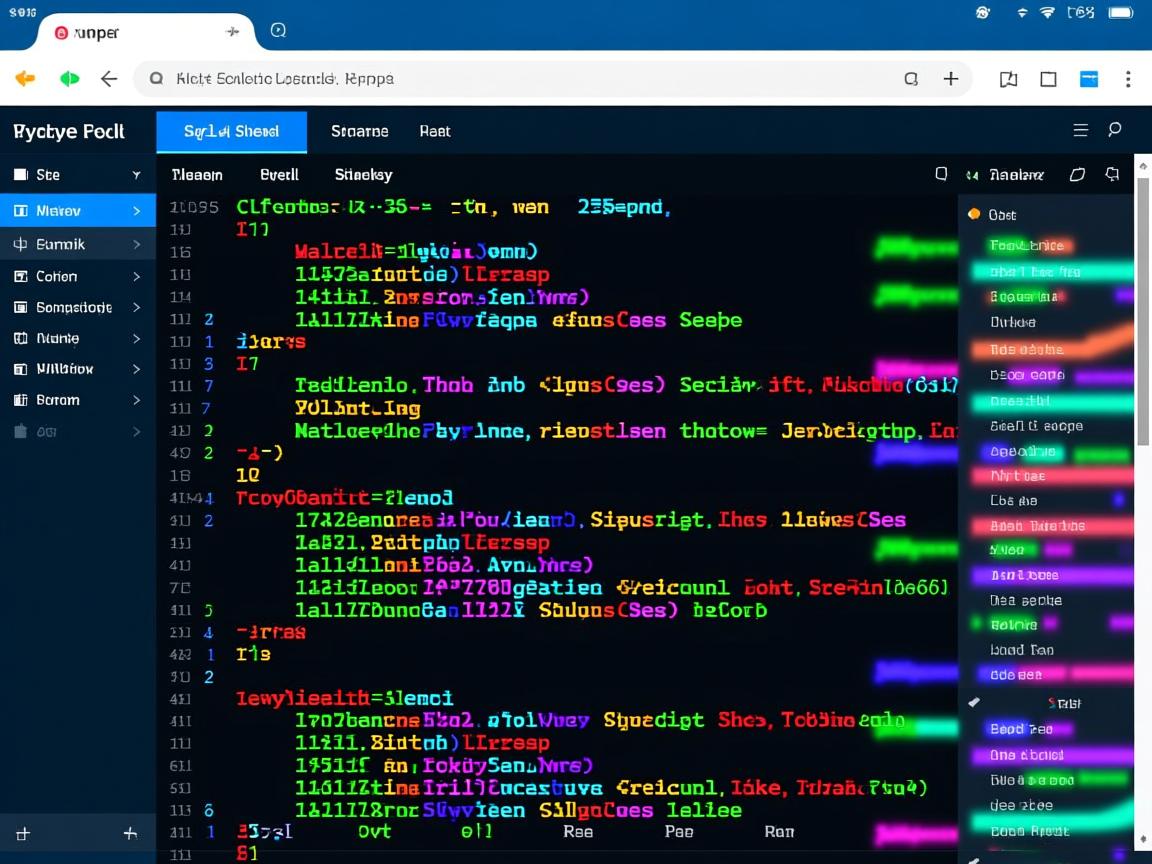
Task: Click the orange arrow icon in browser toolbar
Action: 25,79
